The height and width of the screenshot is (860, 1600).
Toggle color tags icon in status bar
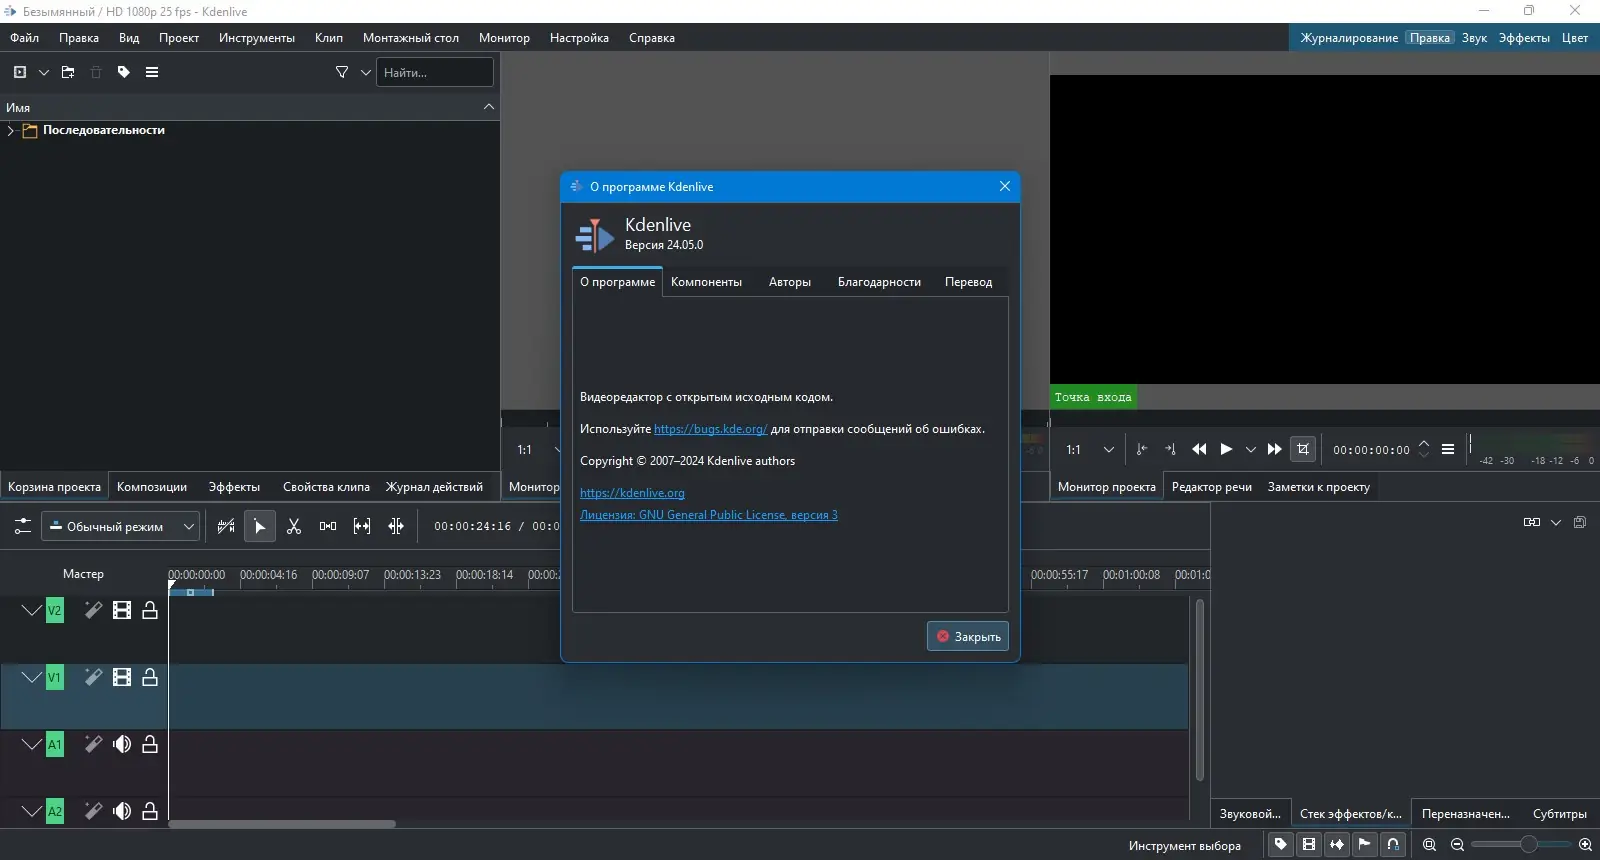(x=1281, y=845)
